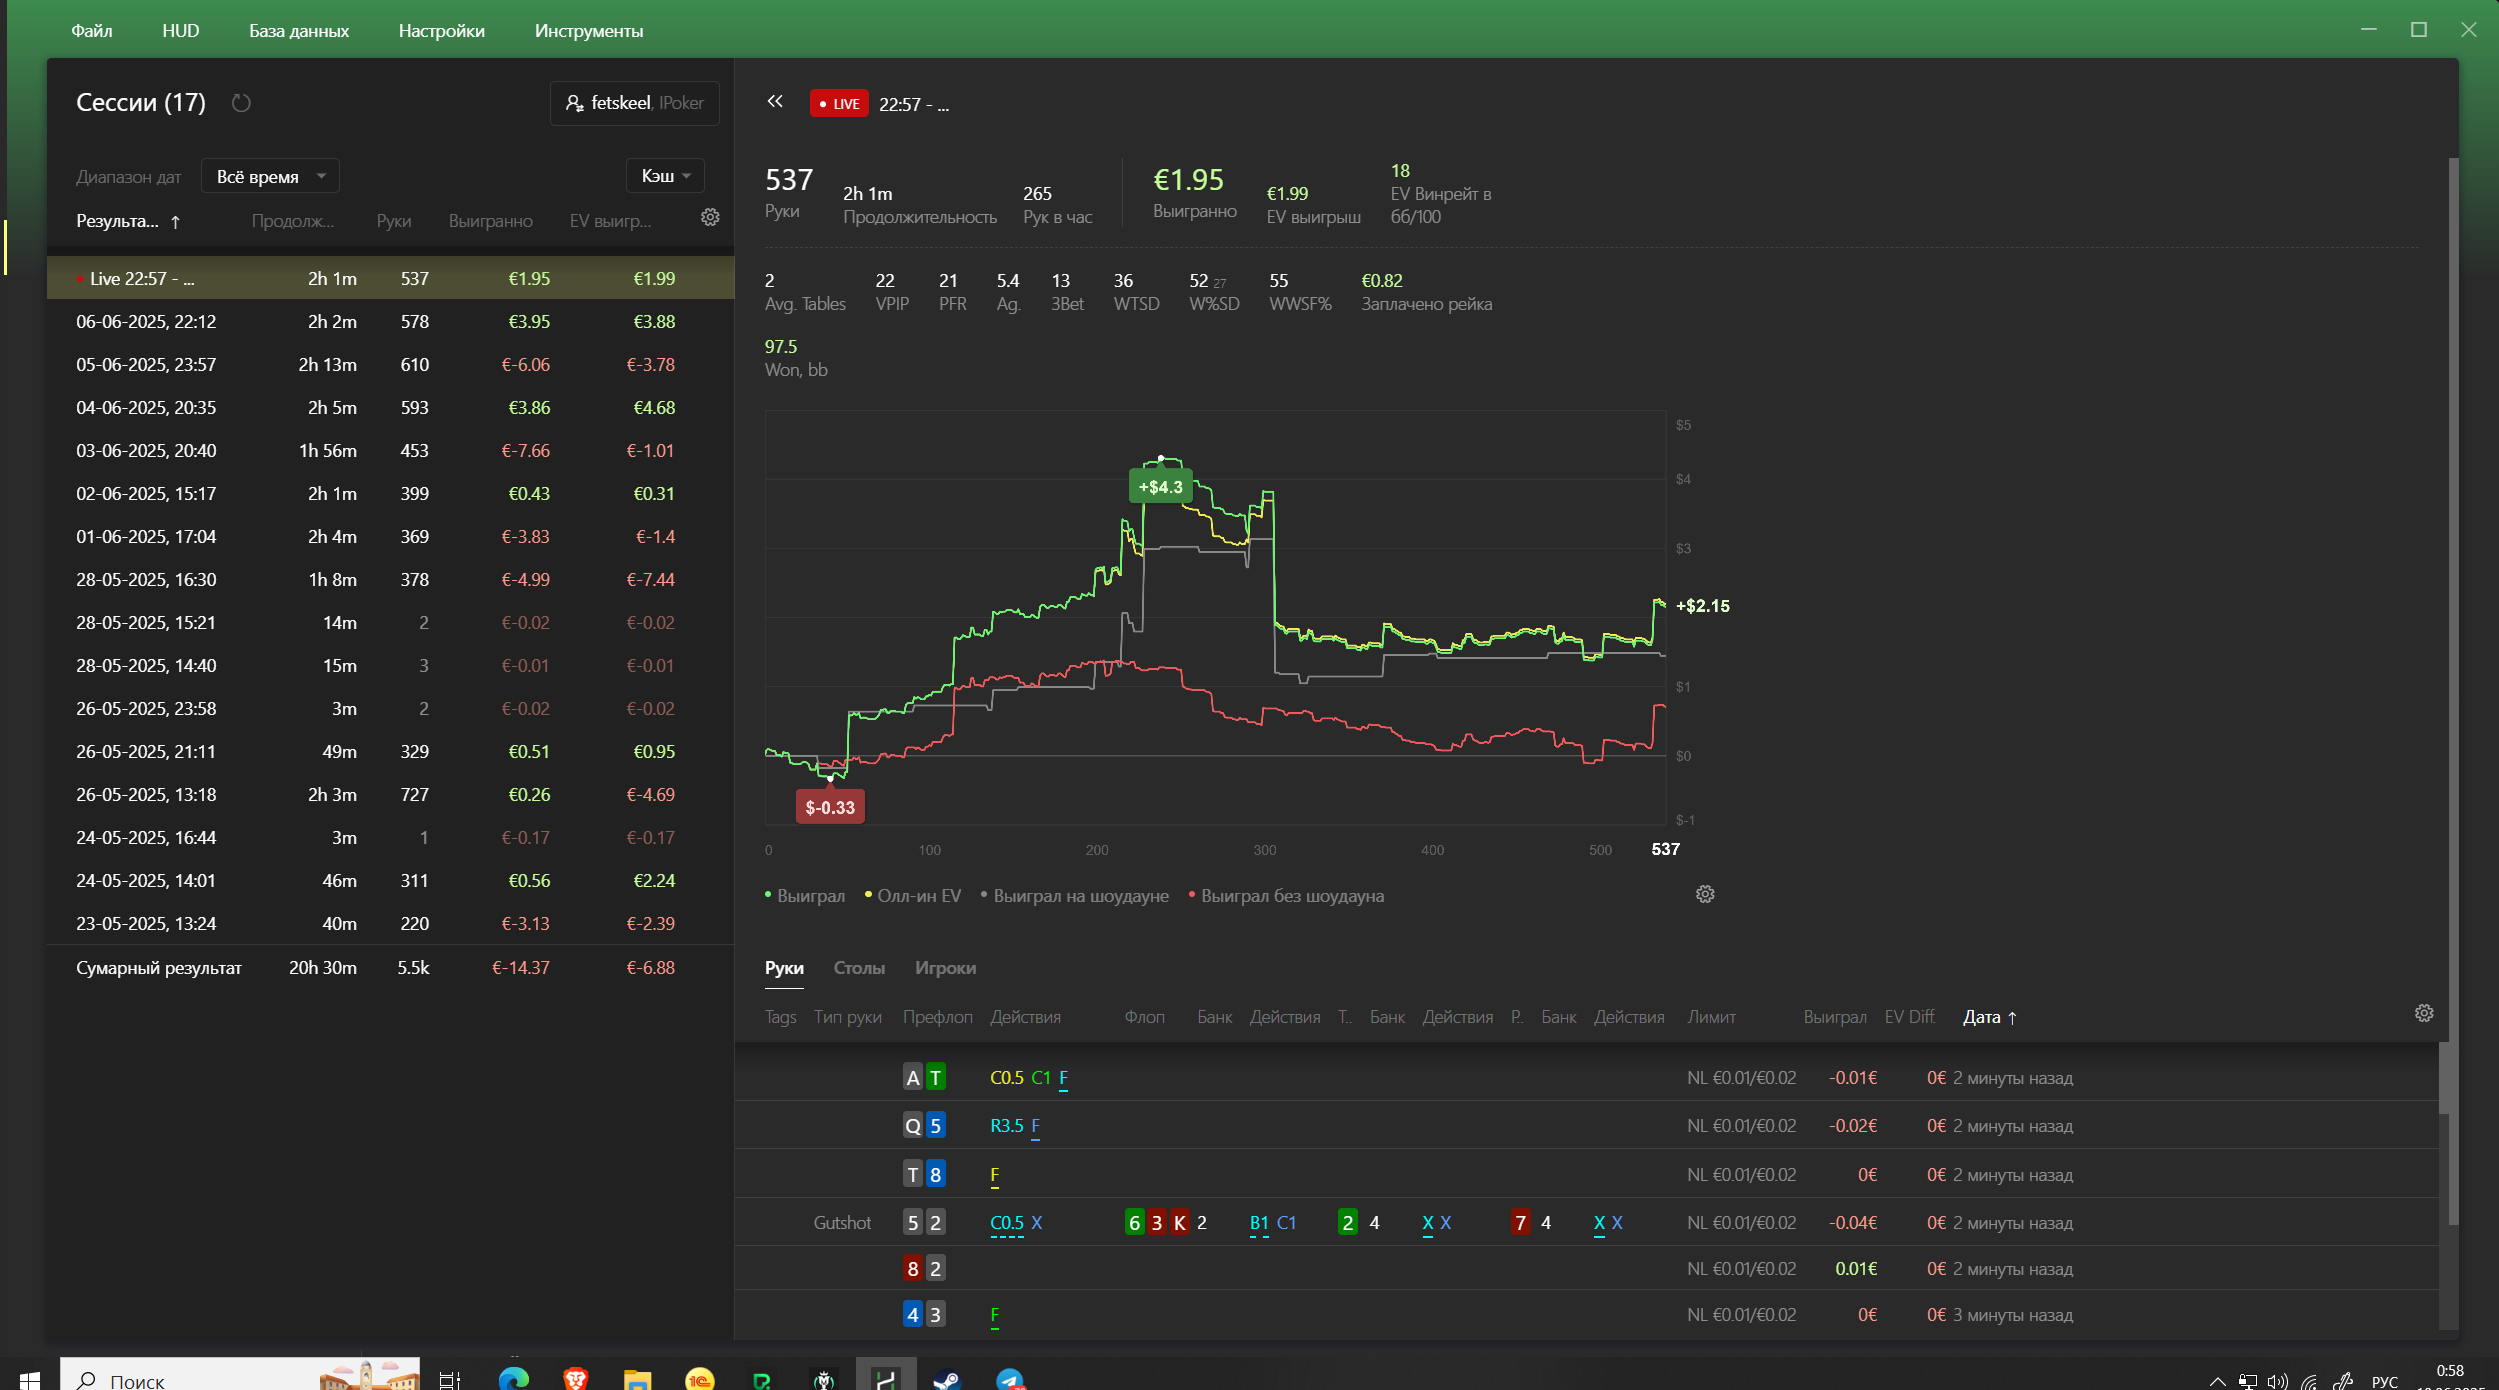Toggle Выиграл на шоудауне graph line
The width and height of the screenshot is (2499, 1390).
pyautogui.click(x=1075, y=896)
